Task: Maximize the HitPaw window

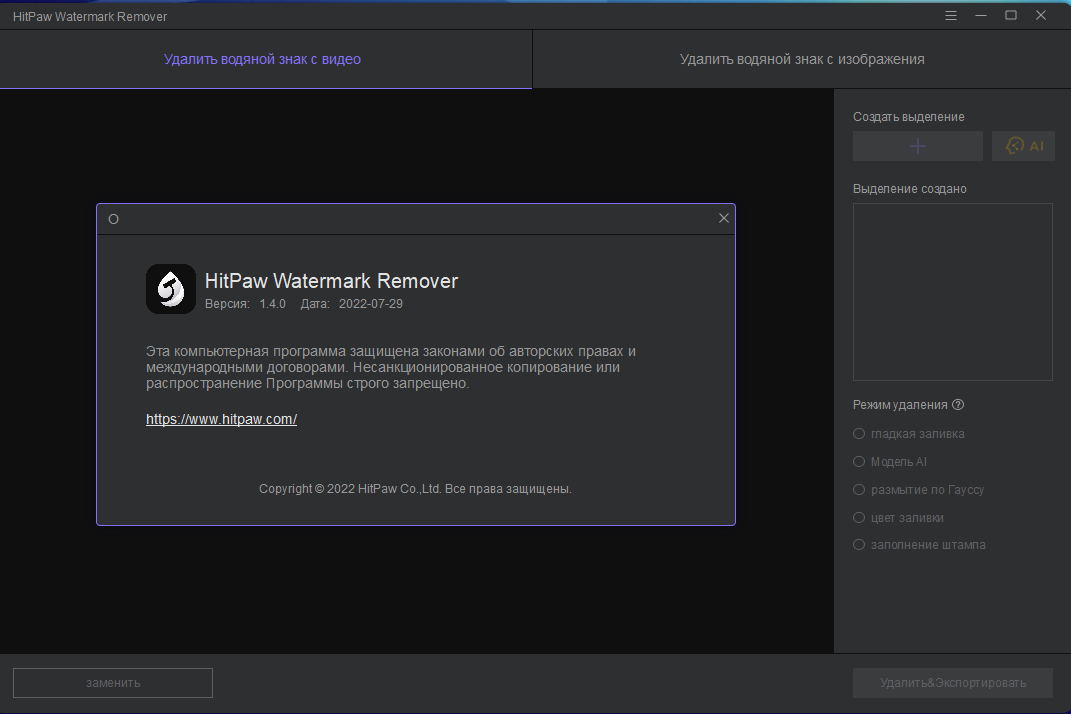Action: pos(1011,16)
